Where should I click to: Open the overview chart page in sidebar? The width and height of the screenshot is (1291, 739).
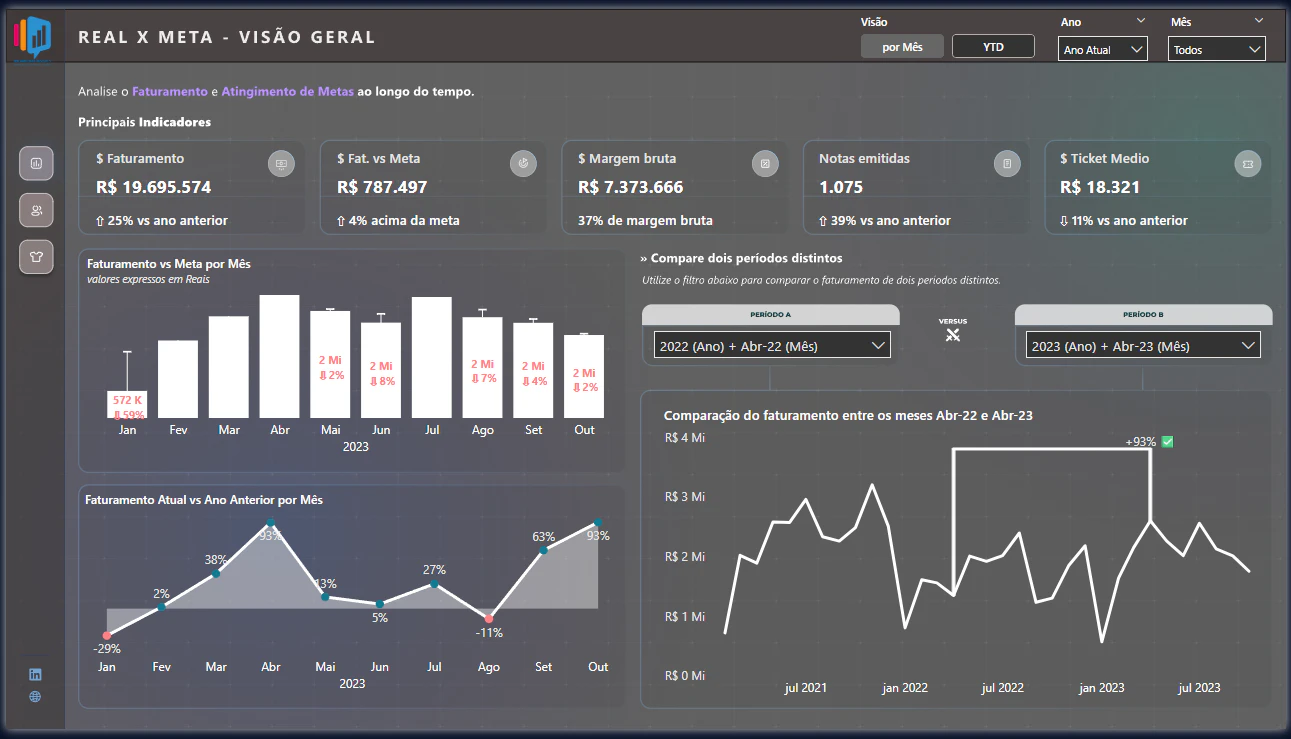36,163
